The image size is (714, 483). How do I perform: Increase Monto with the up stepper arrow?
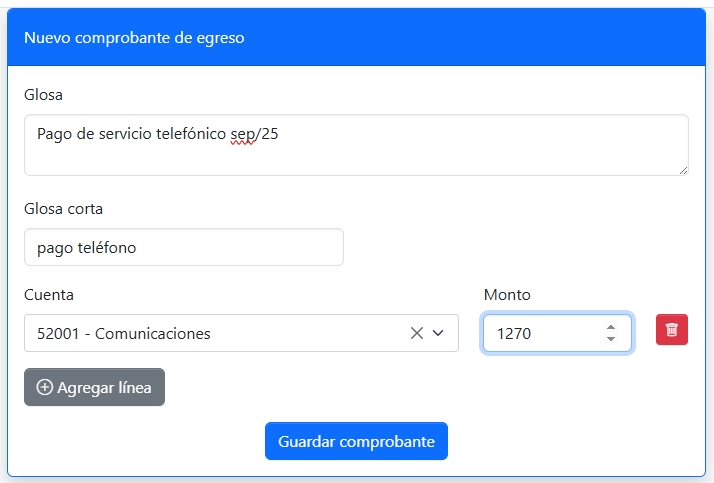coord(611,327)
